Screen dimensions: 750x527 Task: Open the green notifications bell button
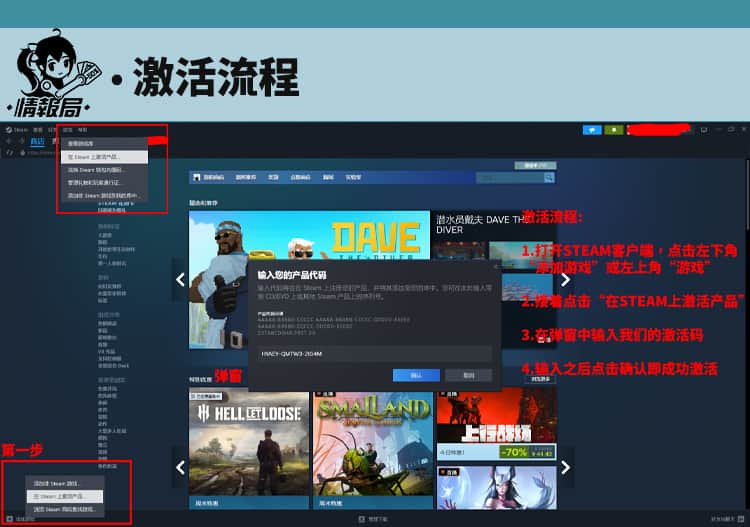click(x=614, y=130)
